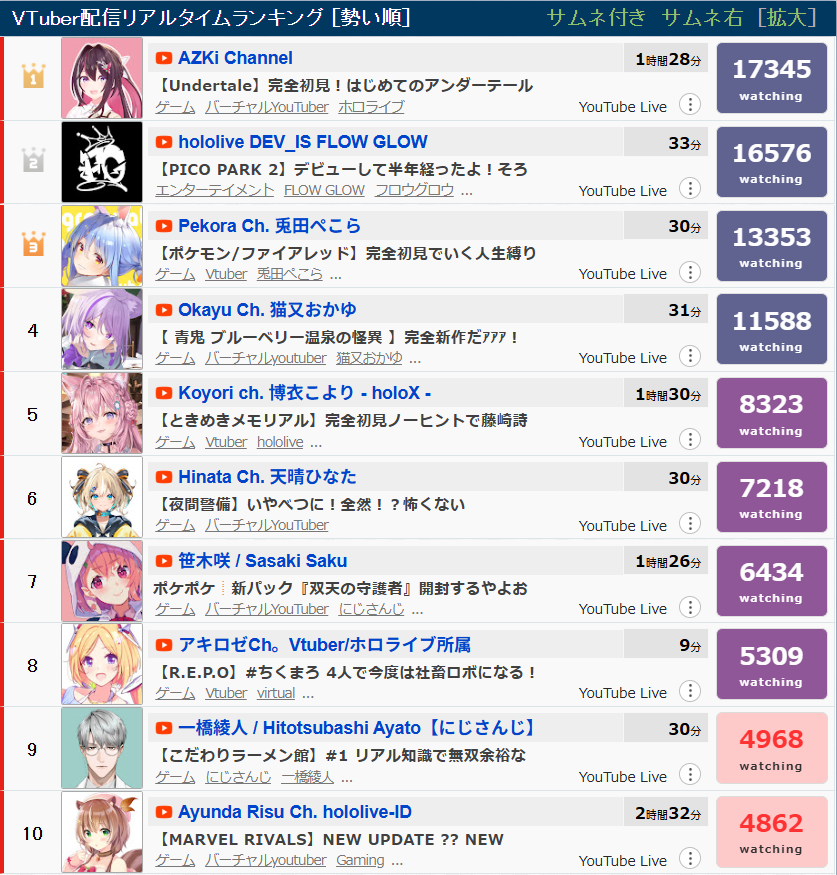Open the more-options menu for Sasaki Saku stream

coord(690,607)
